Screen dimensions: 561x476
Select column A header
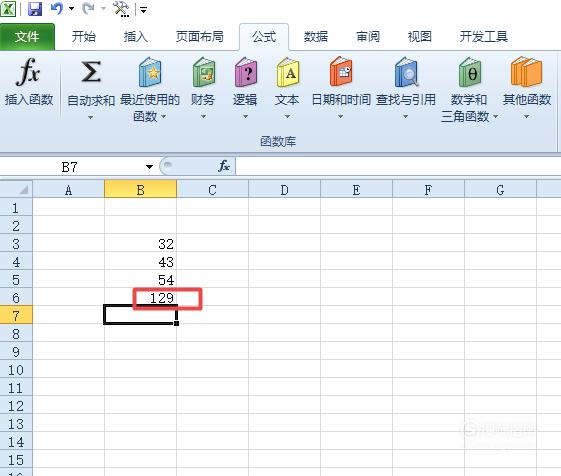point(68,189)
